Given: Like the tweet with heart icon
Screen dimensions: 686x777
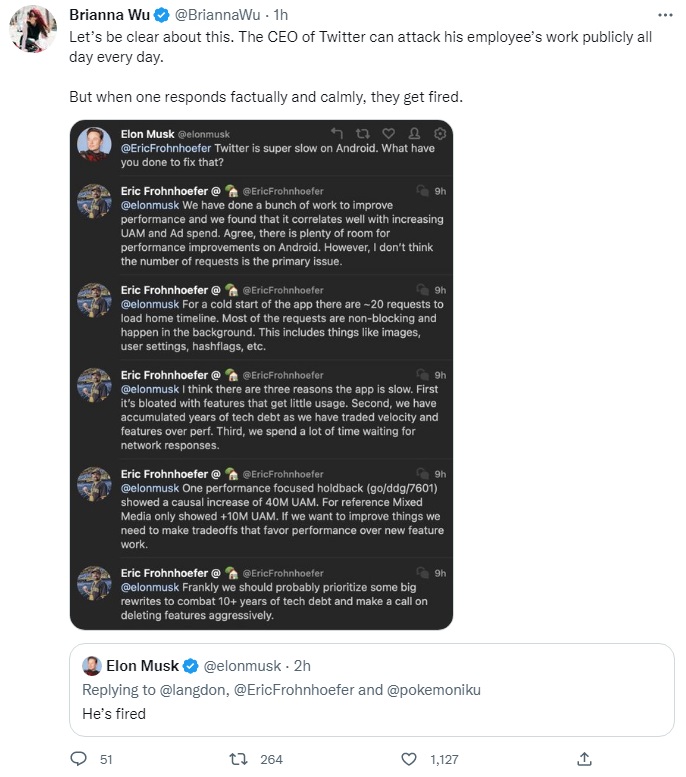Looking at the screenshot, I should click(x=408, y=759).
